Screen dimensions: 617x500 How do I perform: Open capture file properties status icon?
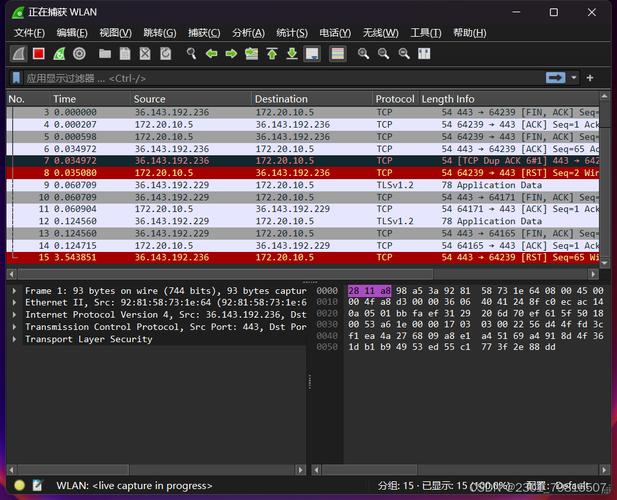click(x=37, y=485)
